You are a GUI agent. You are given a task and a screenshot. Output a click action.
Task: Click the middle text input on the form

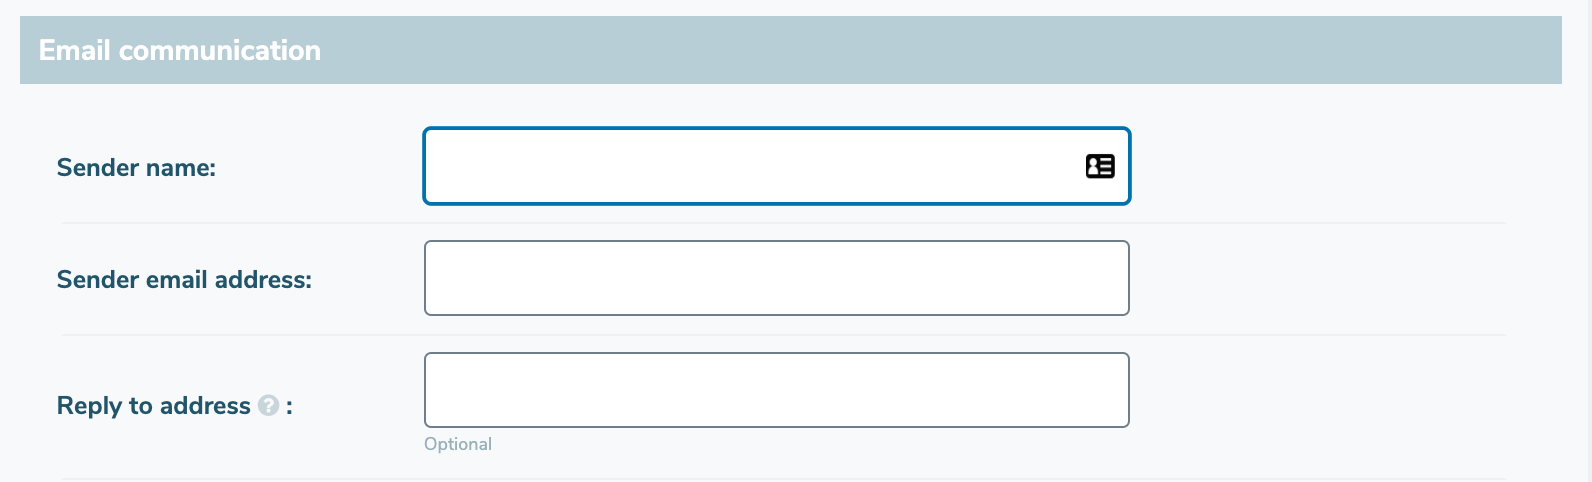tap(776, 278)
